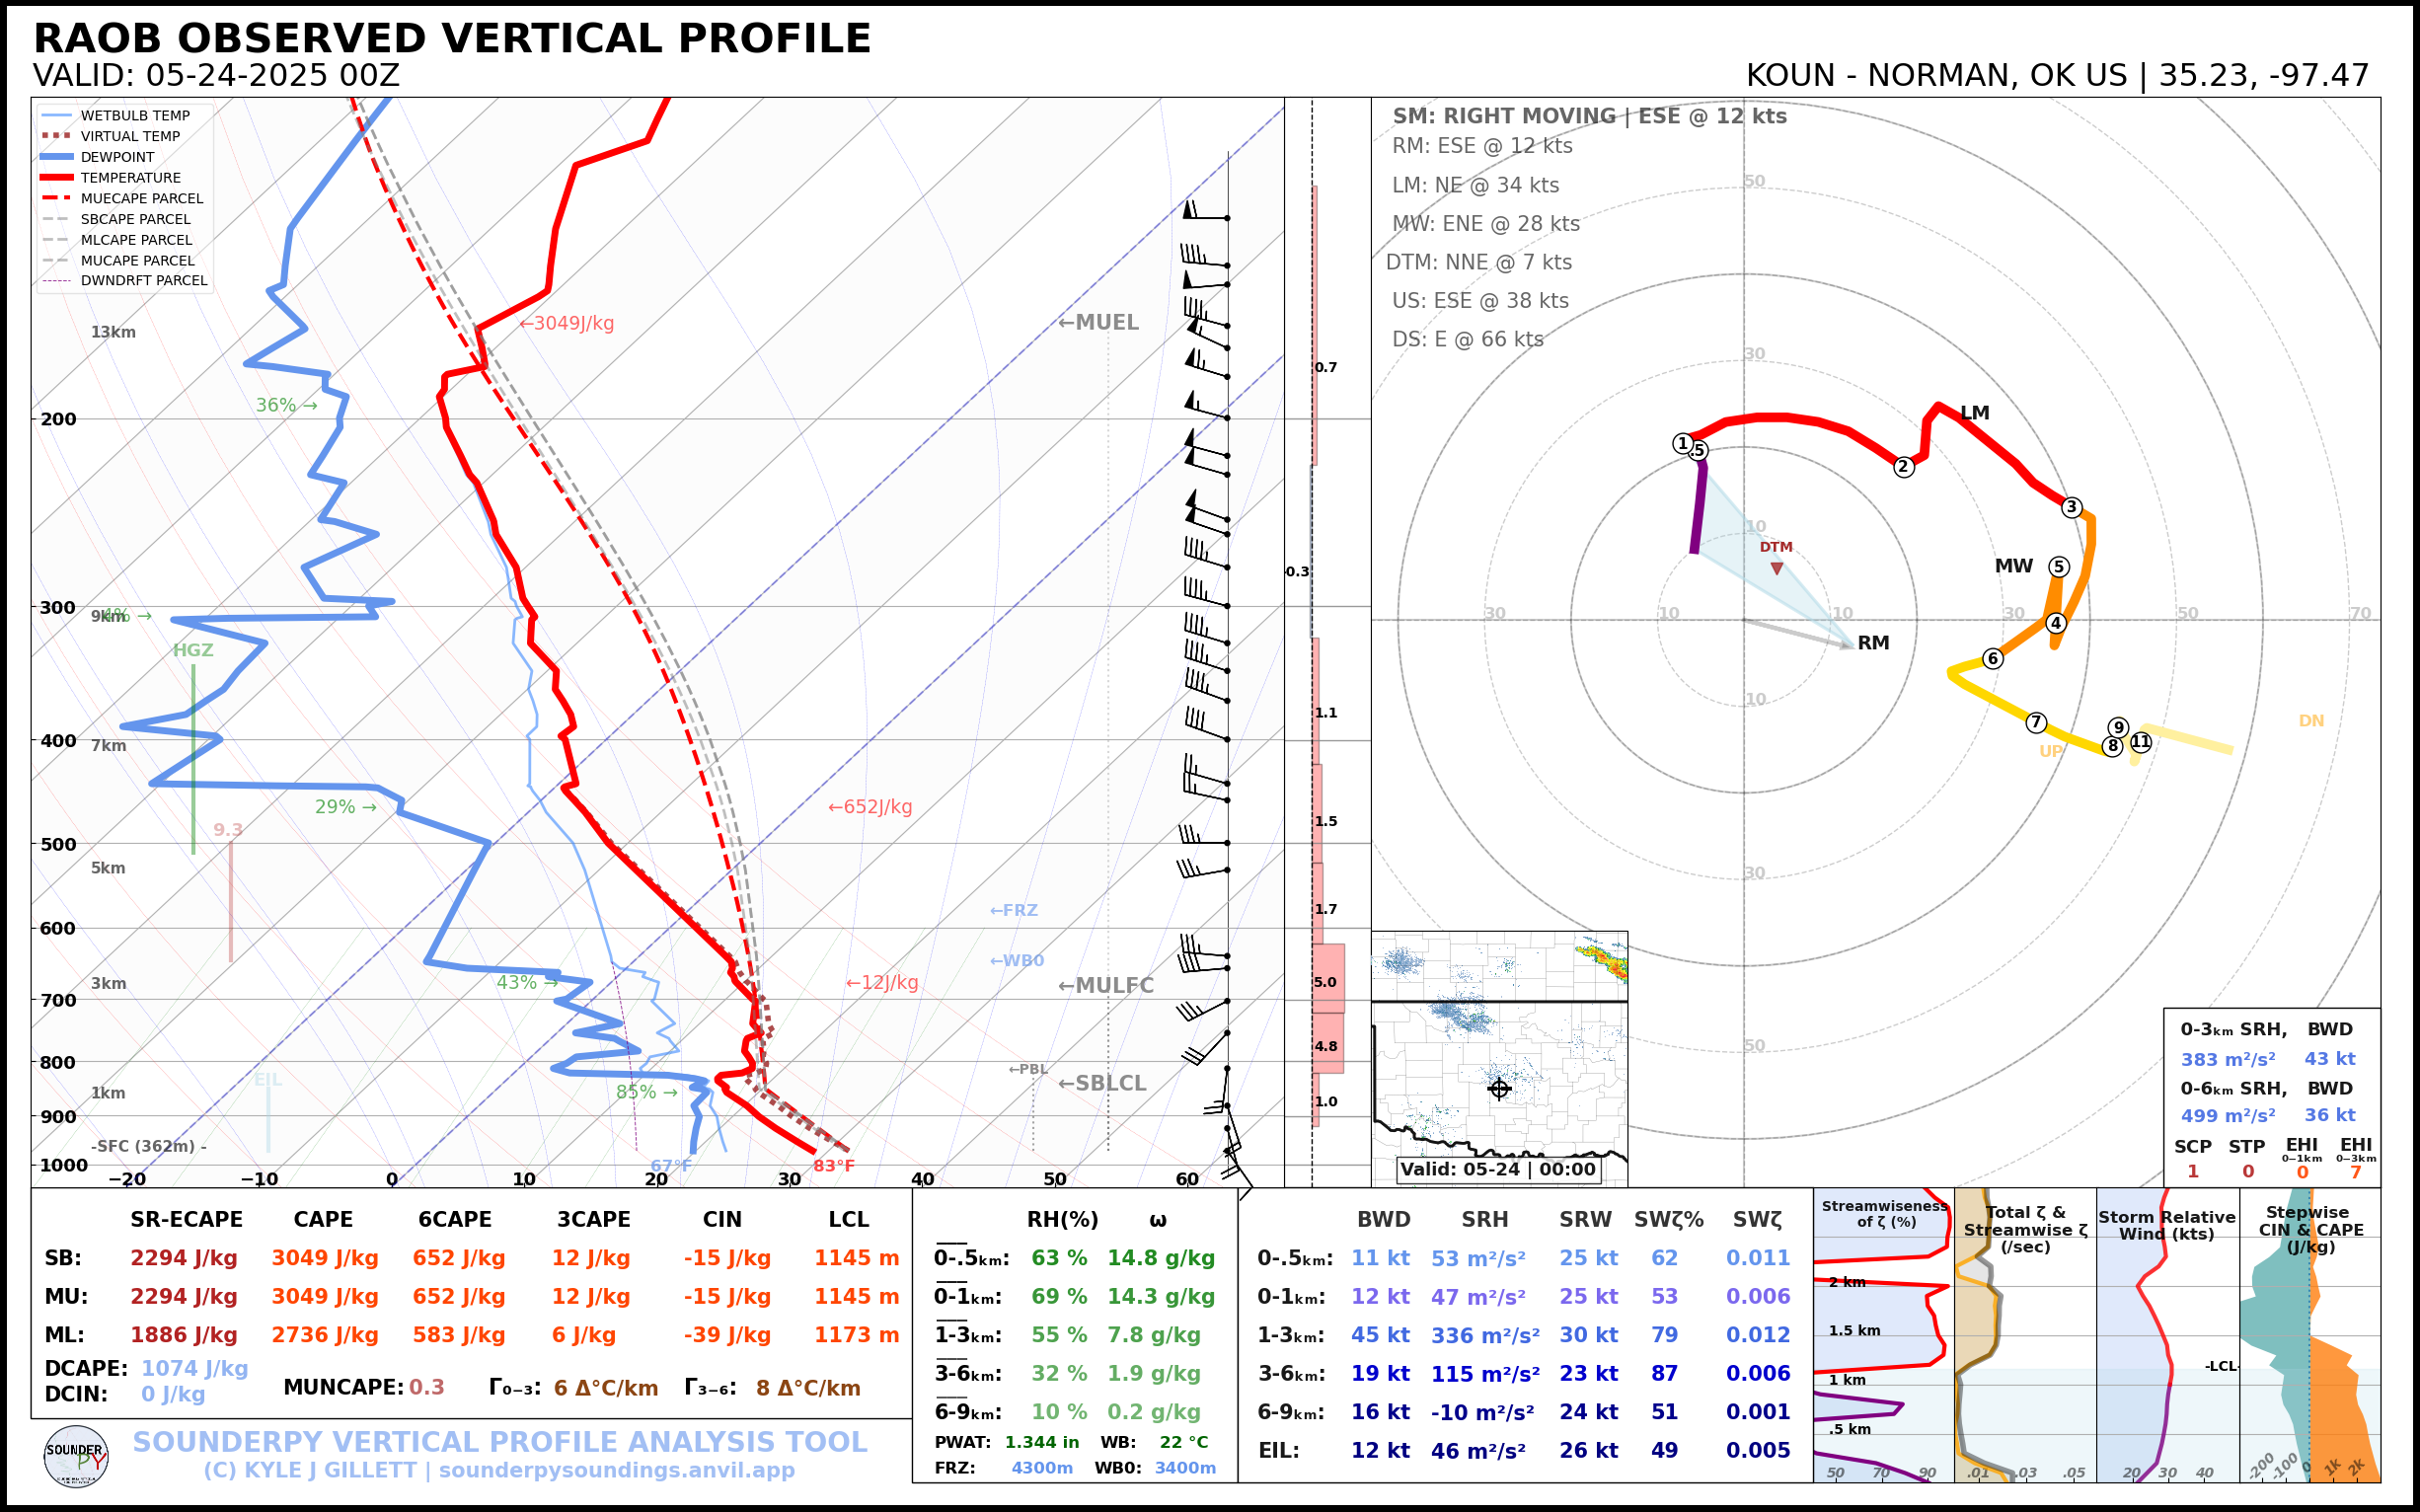Image resolution: width=2420 pixels, height=1512 pixels.
Task: Click the sounderpysoundings.anvil.app link text
Action: 616,1471
